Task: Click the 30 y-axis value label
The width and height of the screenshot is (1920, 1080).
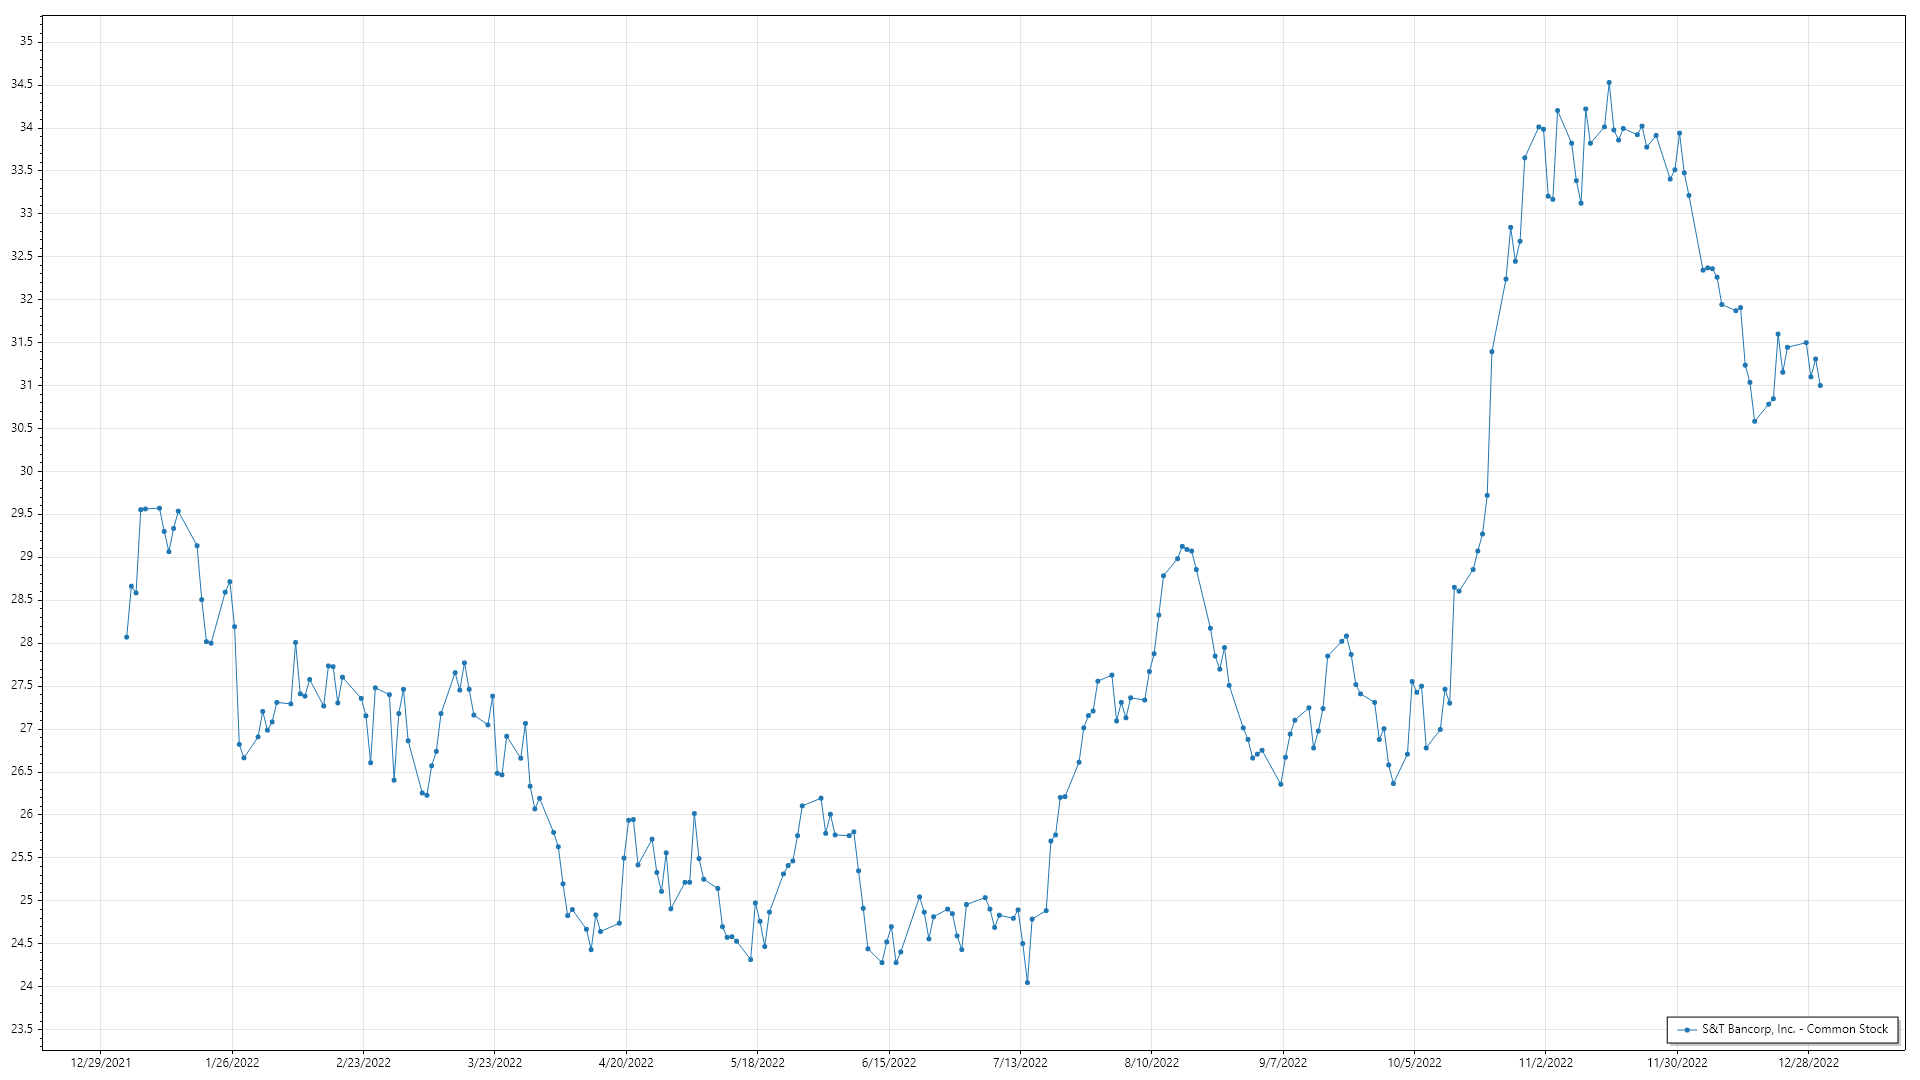Action: [26, 471]
